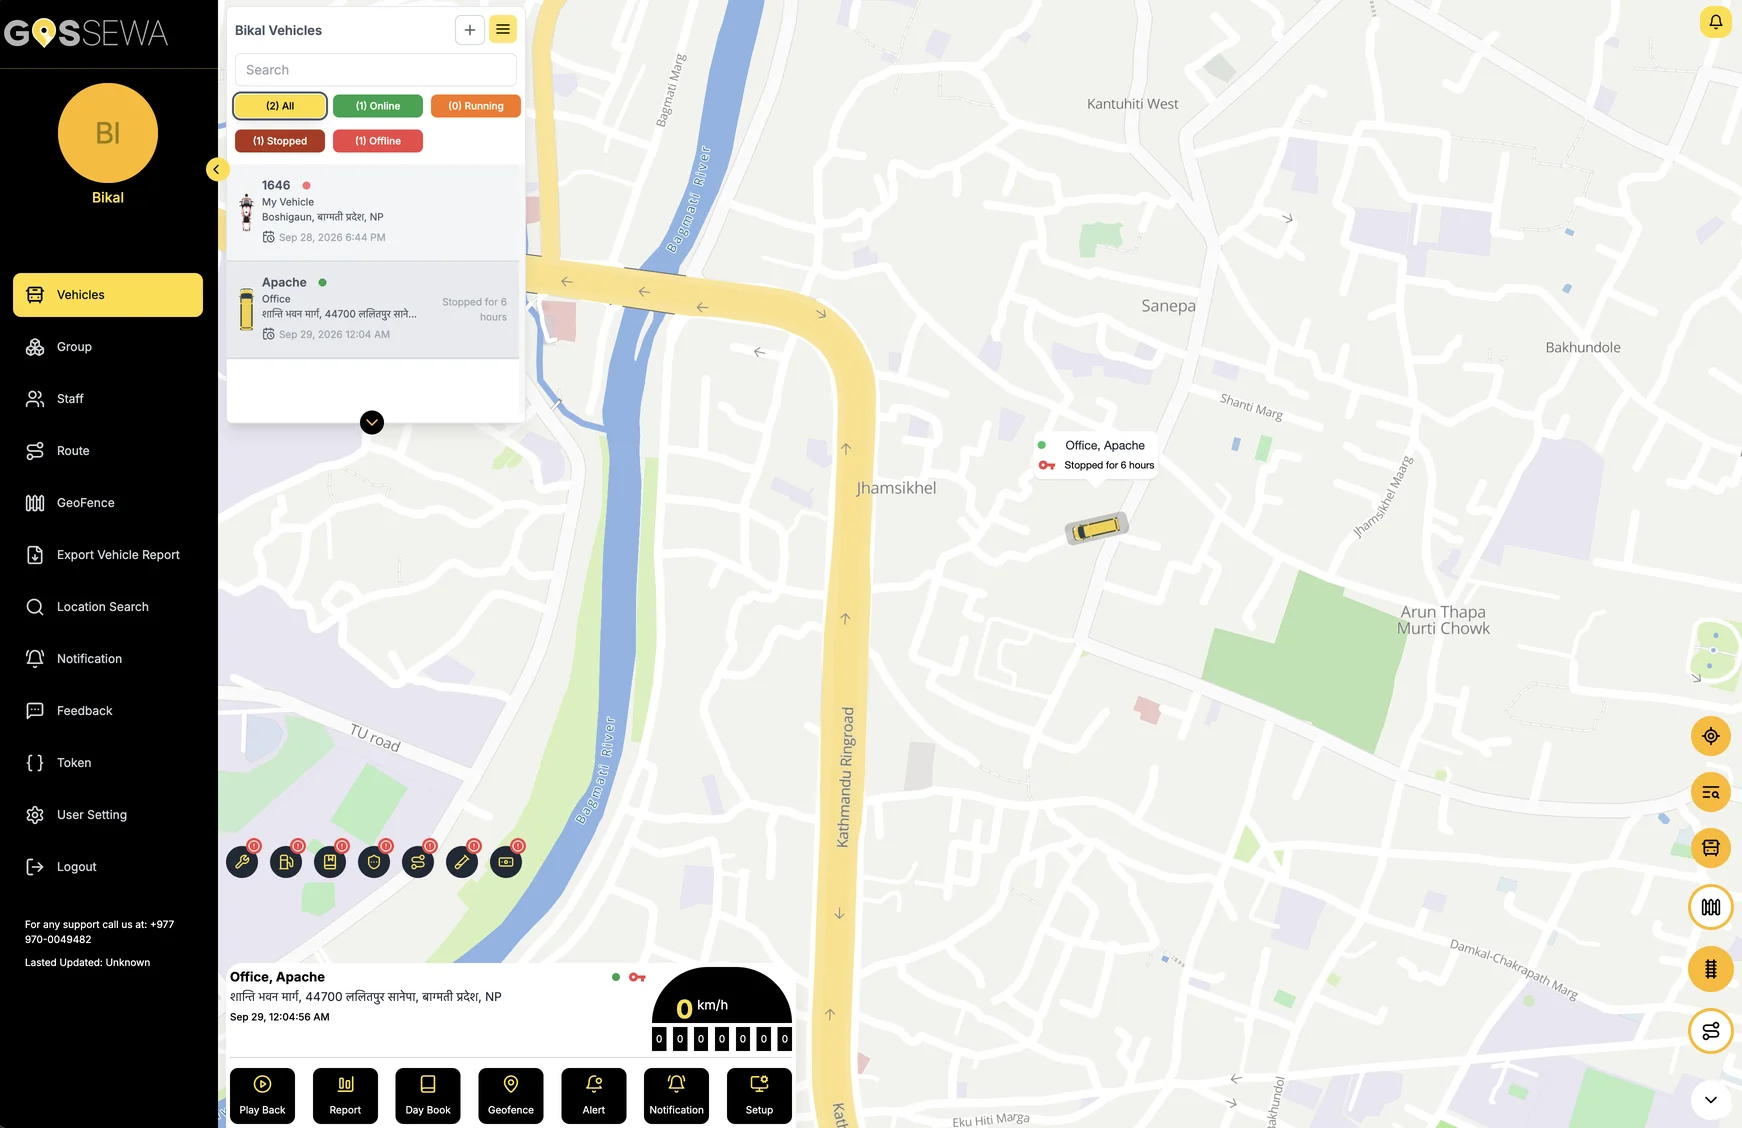Center map with the crosshair locate button
The height and width of the screenshot is (1128, 1742).
click(x=1711, y=736)
